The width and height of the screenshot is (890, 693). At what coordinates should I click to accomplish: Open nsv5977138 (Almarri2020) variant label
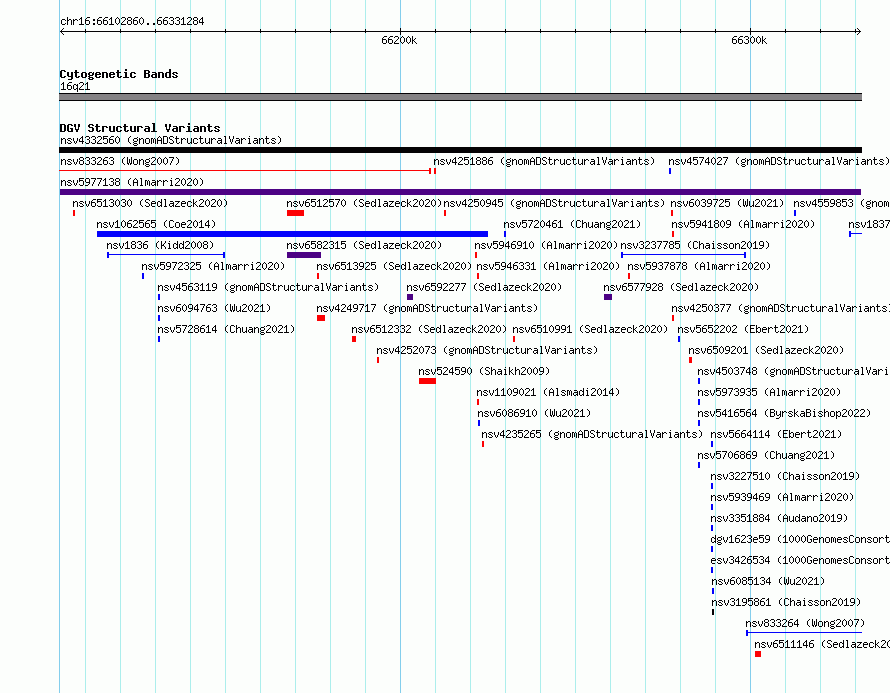pyautogui.click(x=132, y=182)
